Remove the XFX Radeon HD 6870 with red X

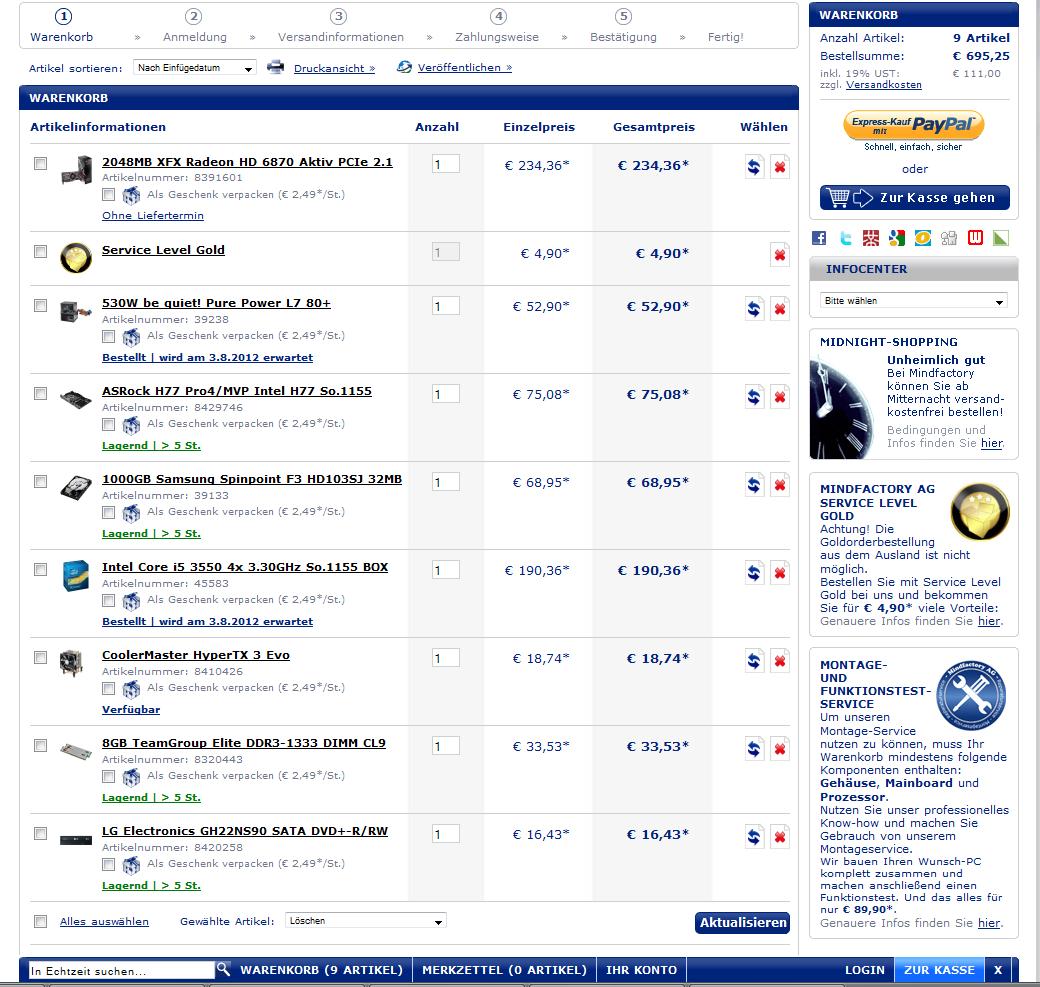click(780, 166)
